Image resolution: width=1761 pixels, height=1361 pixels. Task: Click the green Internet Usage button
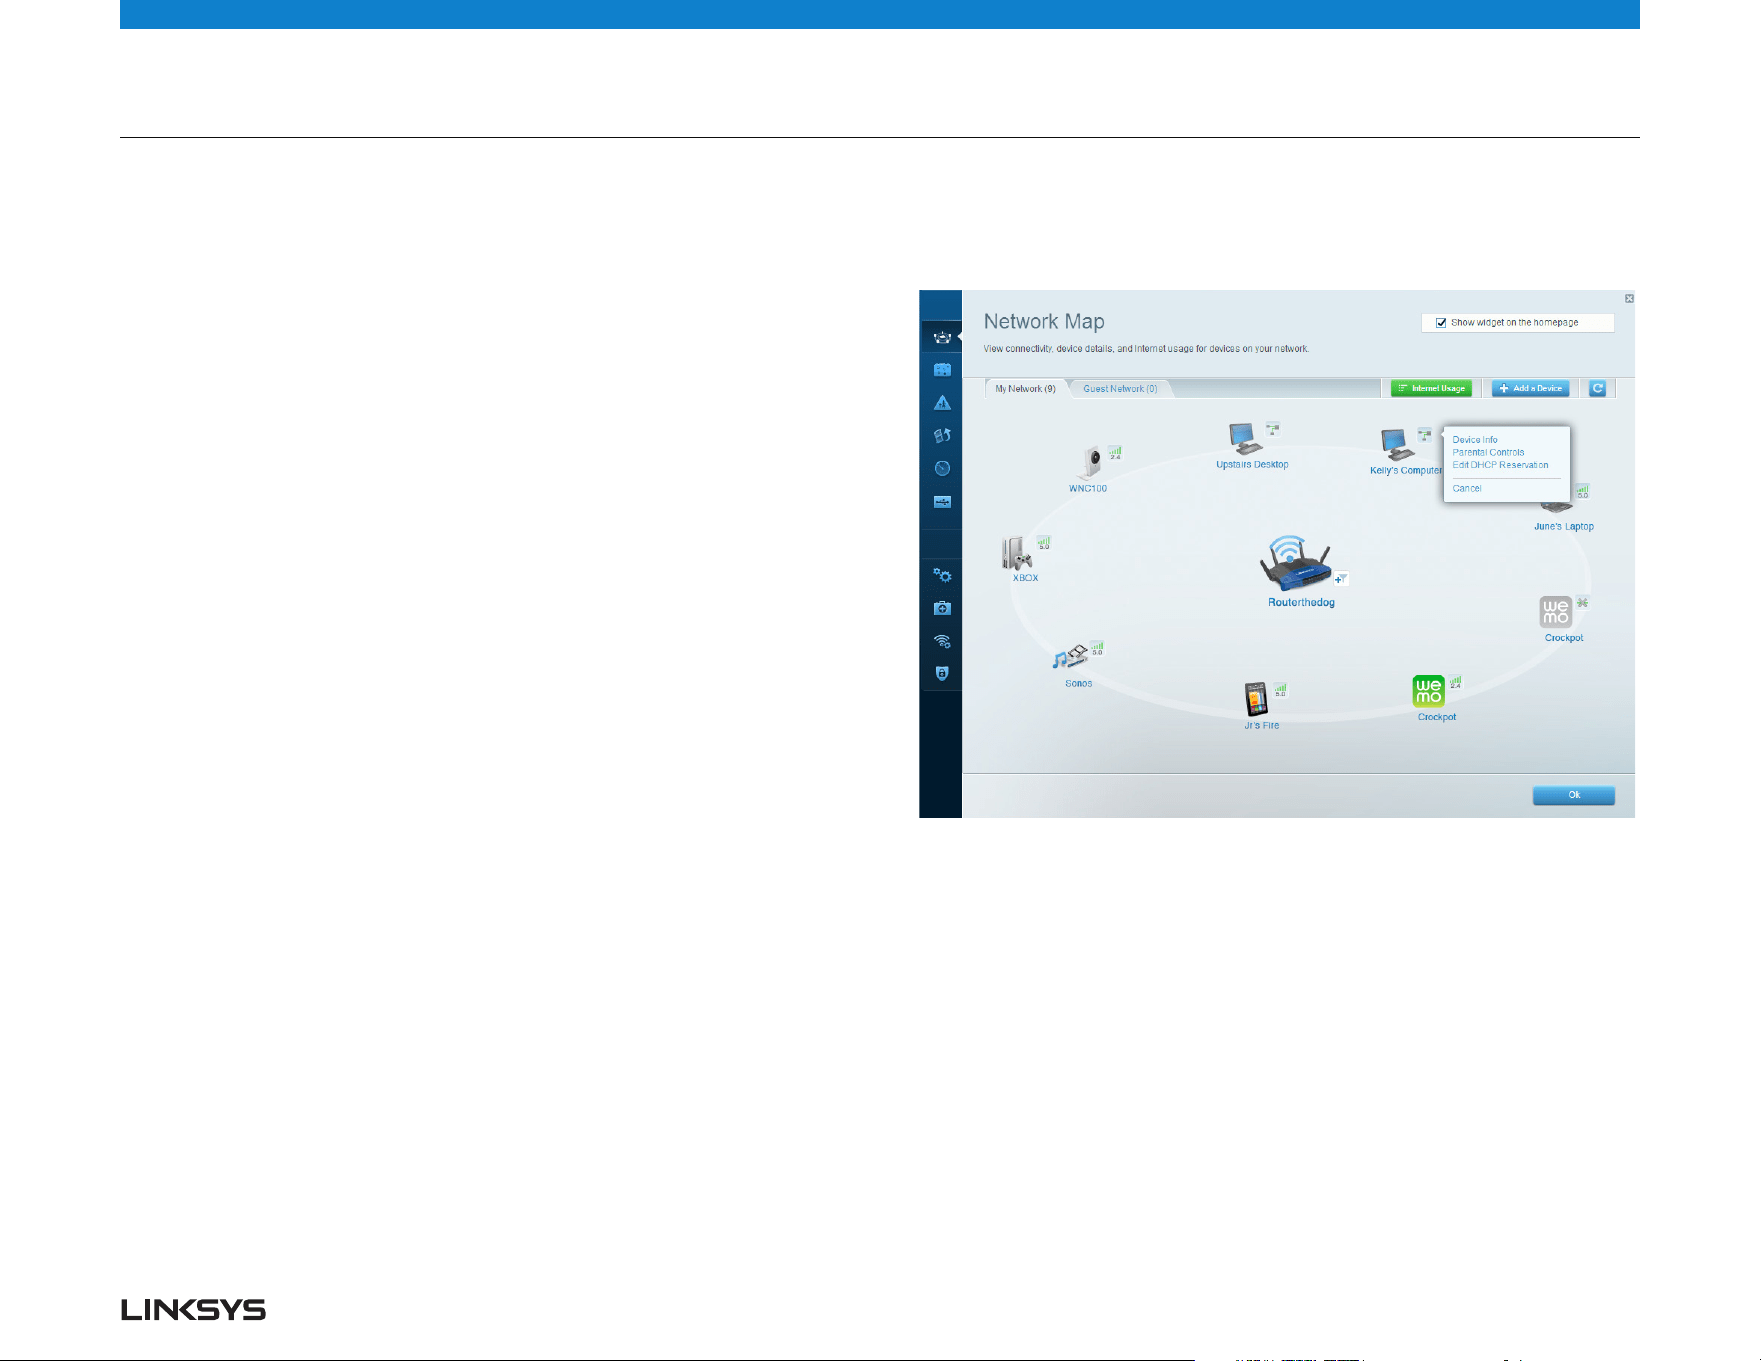pos(1431,388)
